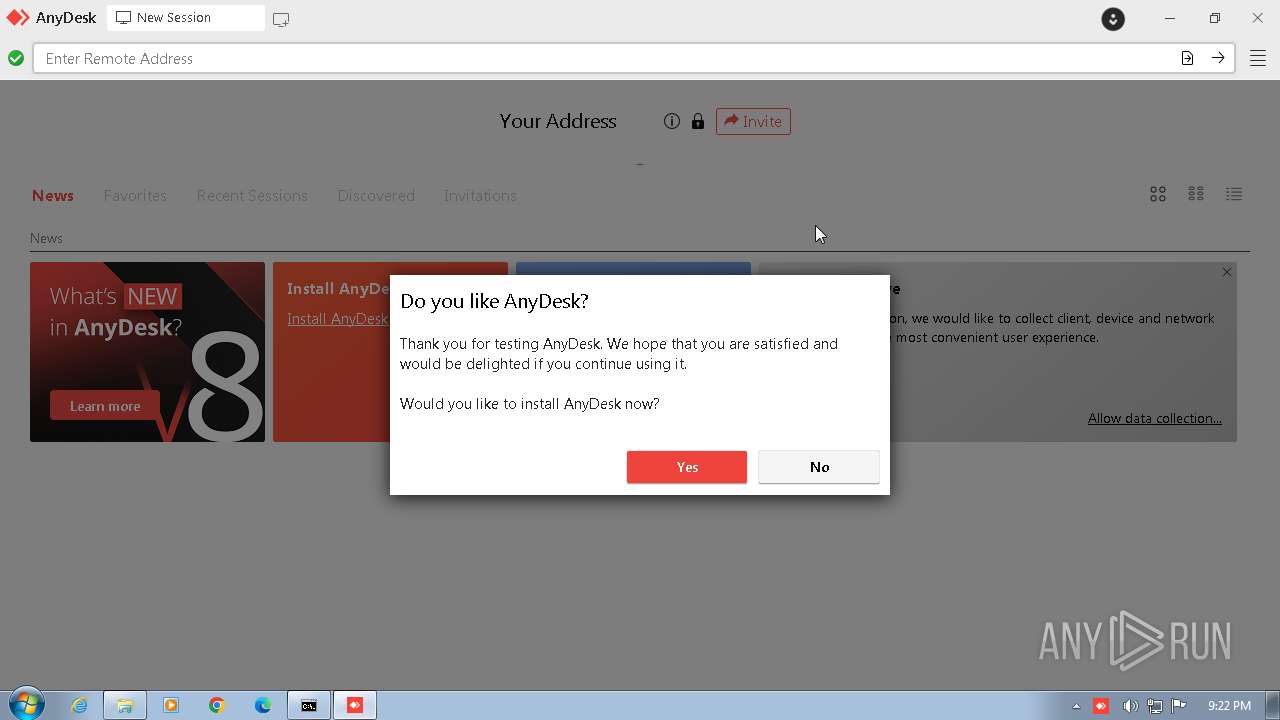Launch Internet Explorer from taskbar
1280x720 pixels.
[x=79, y=705]
